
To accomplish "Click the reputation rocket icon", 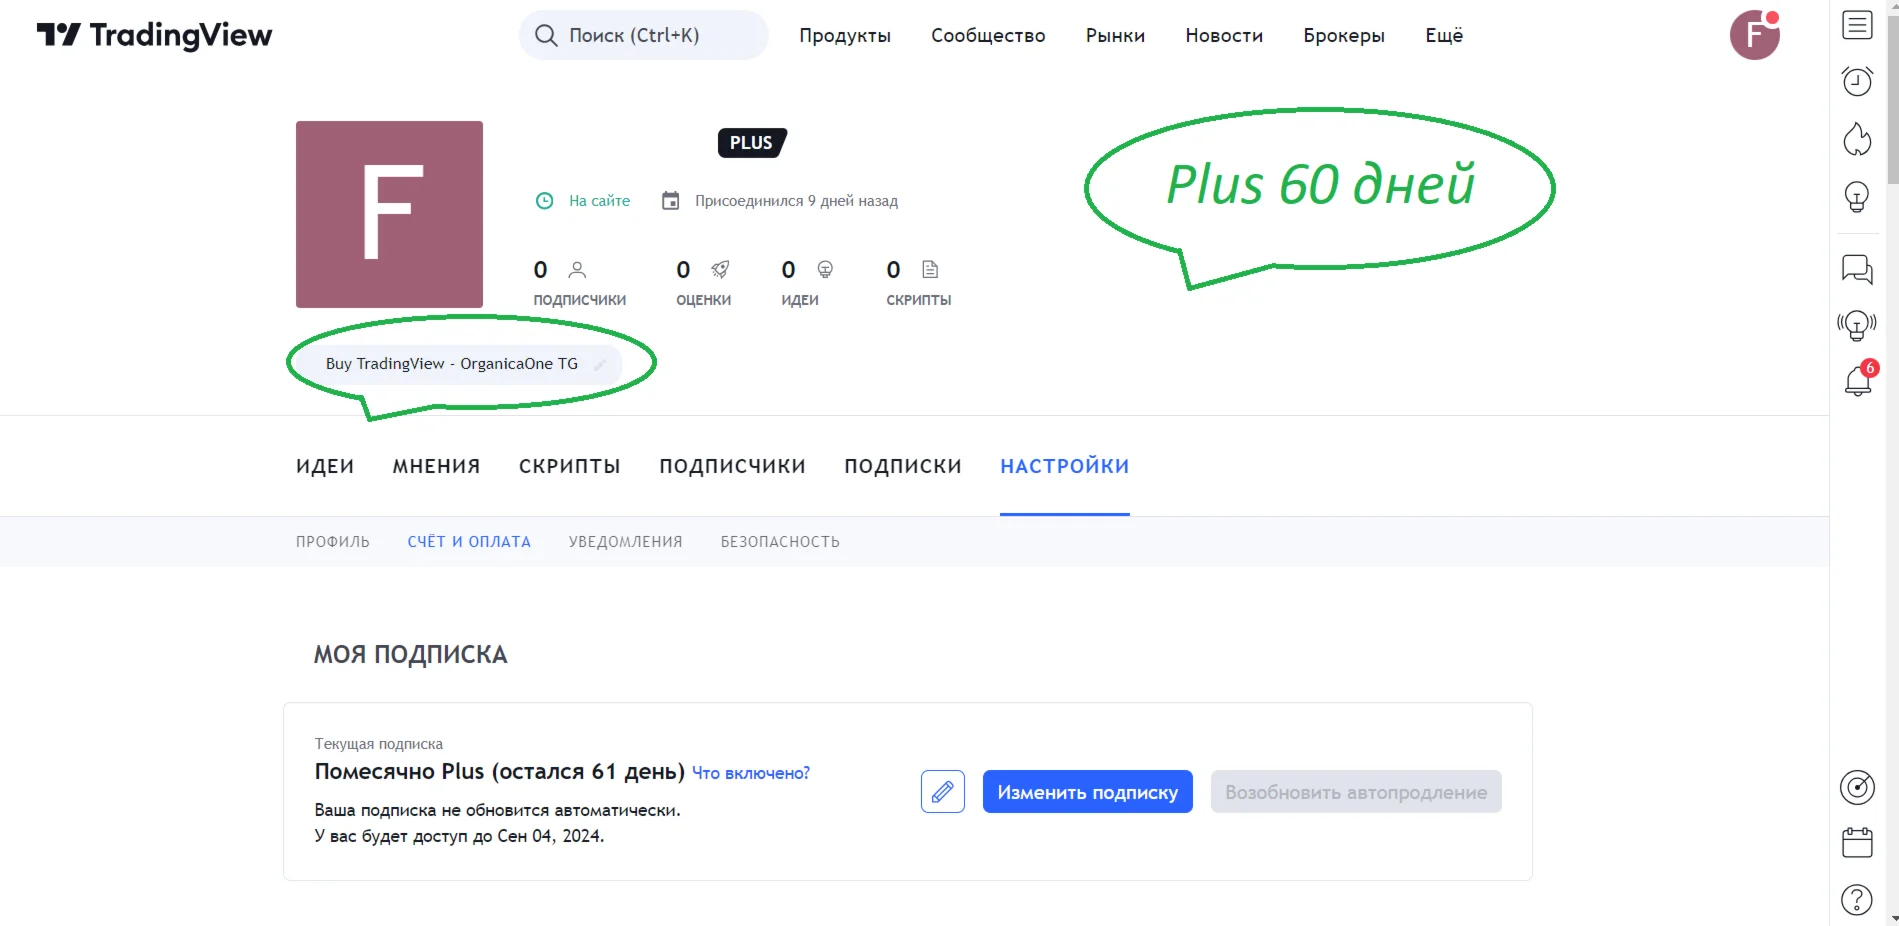I will pos(720,270).
